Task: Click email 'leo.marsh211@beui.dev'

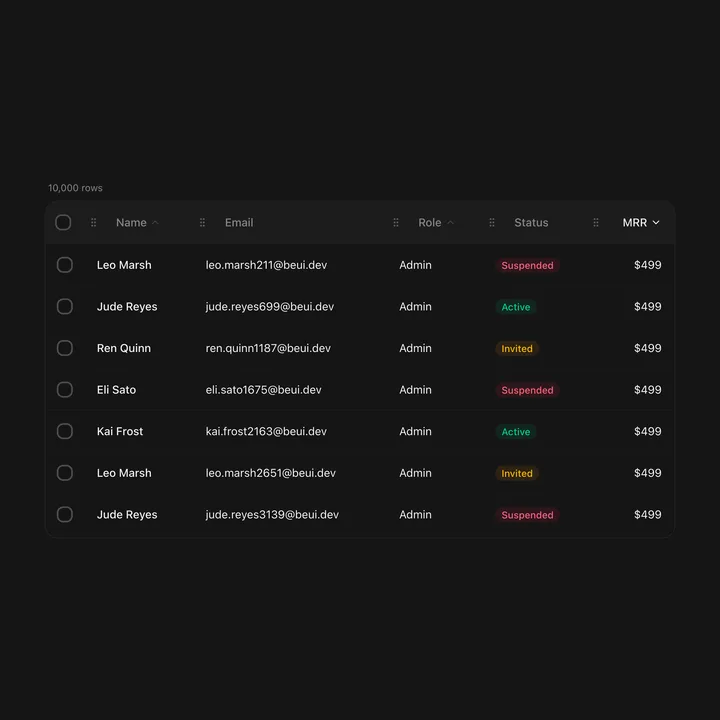Action: pyautogui.click(x=266, y=265)
